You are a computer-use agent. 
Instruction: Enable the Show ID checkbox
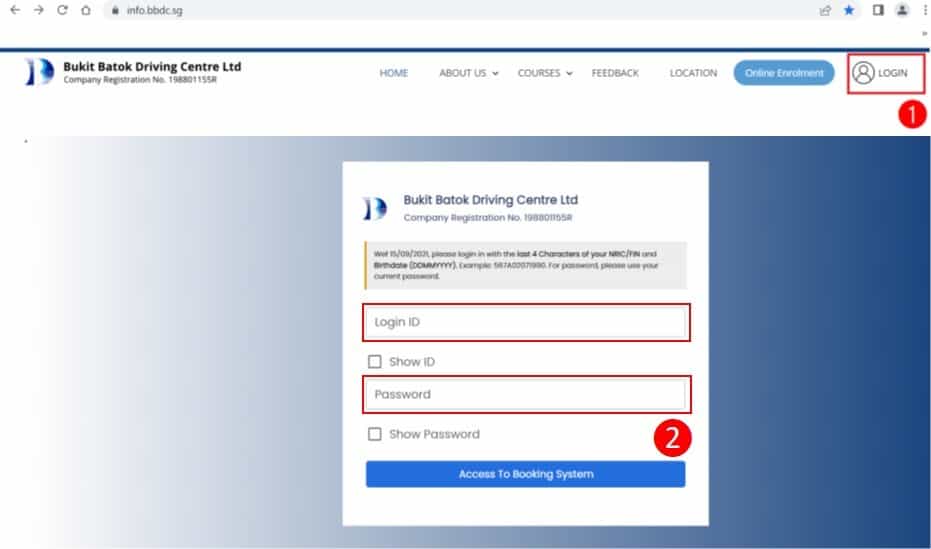375,362
